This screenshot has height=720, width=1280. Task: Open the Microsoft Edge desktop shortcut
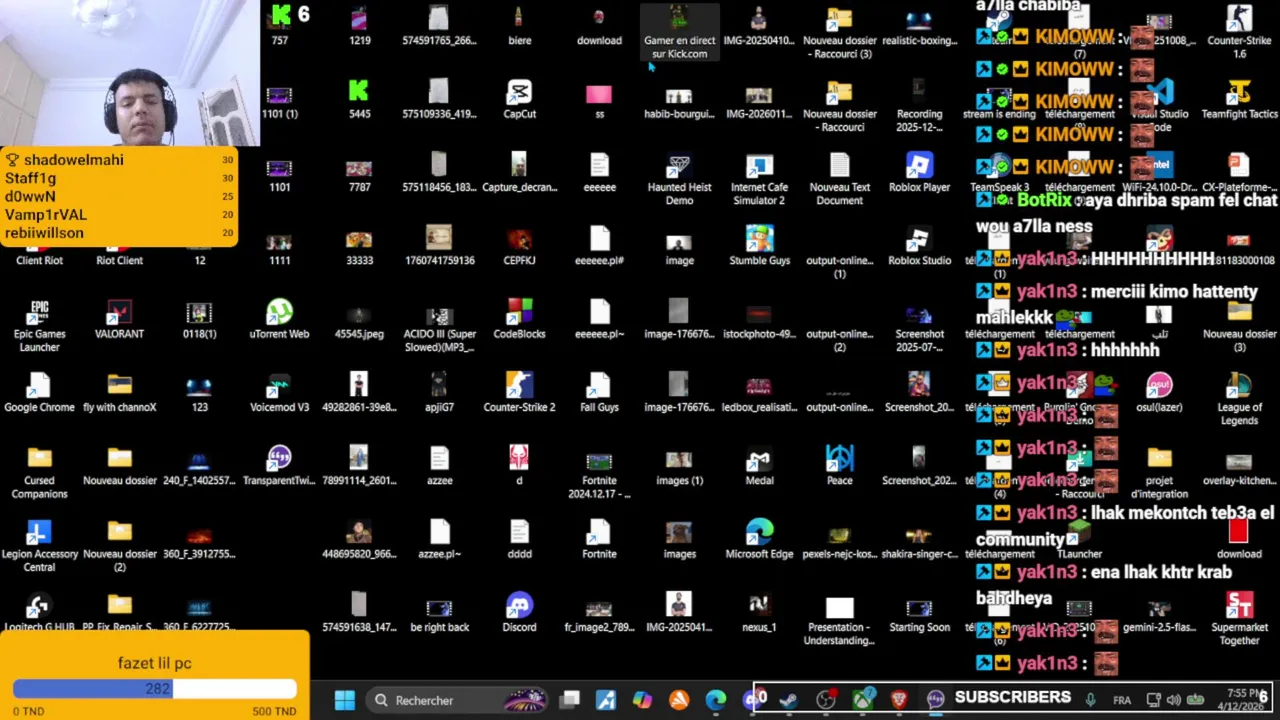pos(759,540)
